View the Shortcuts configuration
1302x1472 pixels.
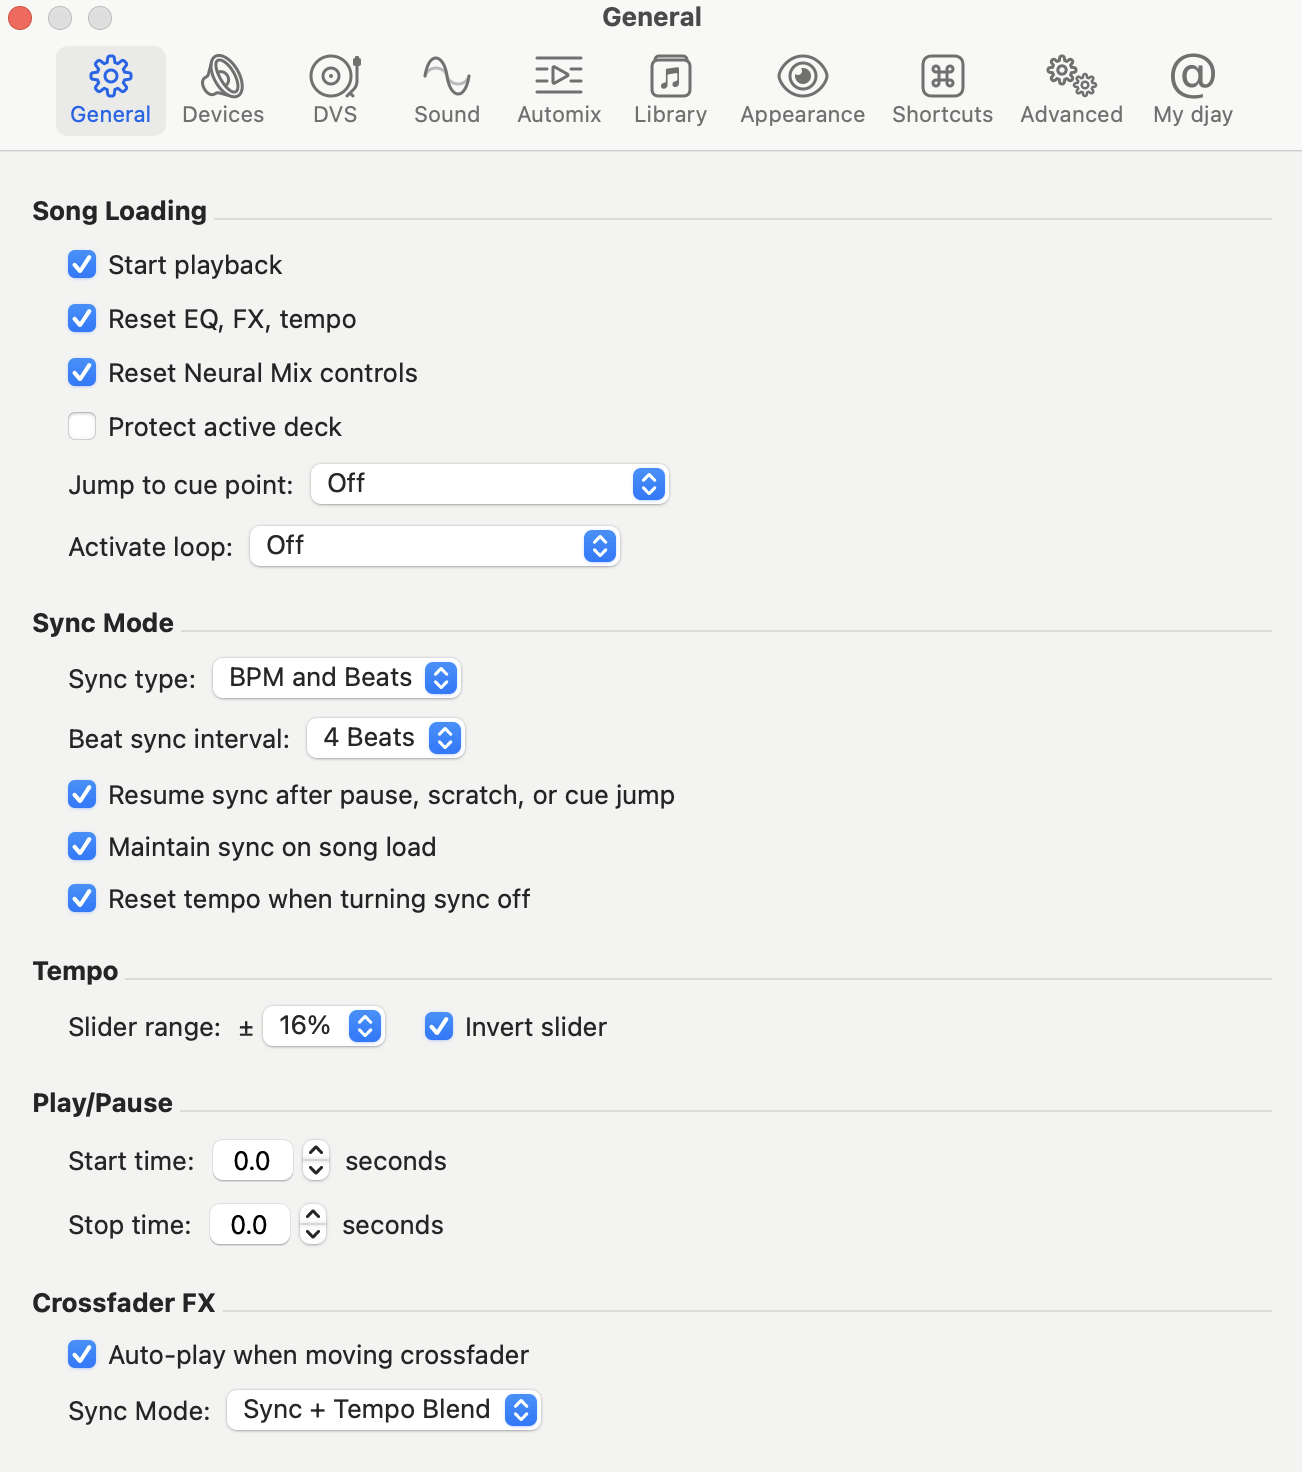coord(941,90)
